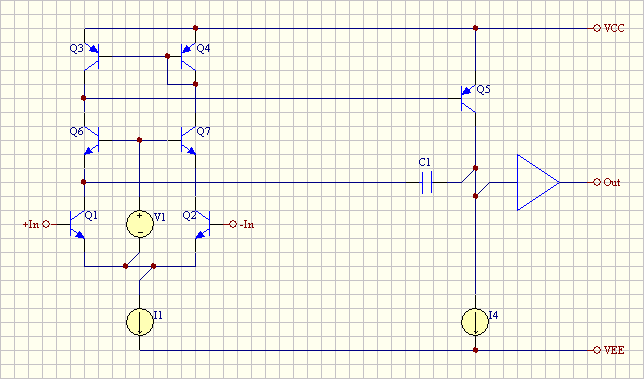Click the +In terminal circle

[46, 224]
